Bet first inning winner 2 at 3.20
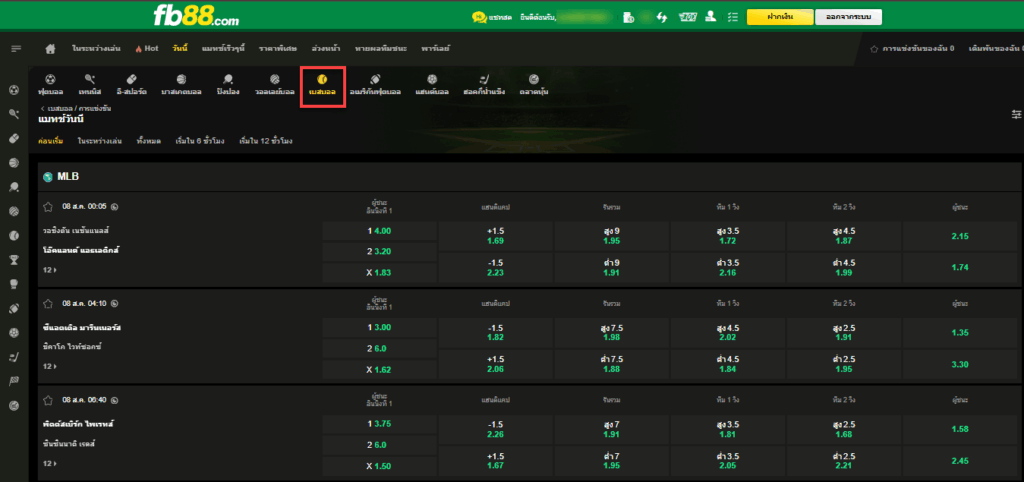Image resolution: width=1024 pixels, height=482 pixels. 379,251
